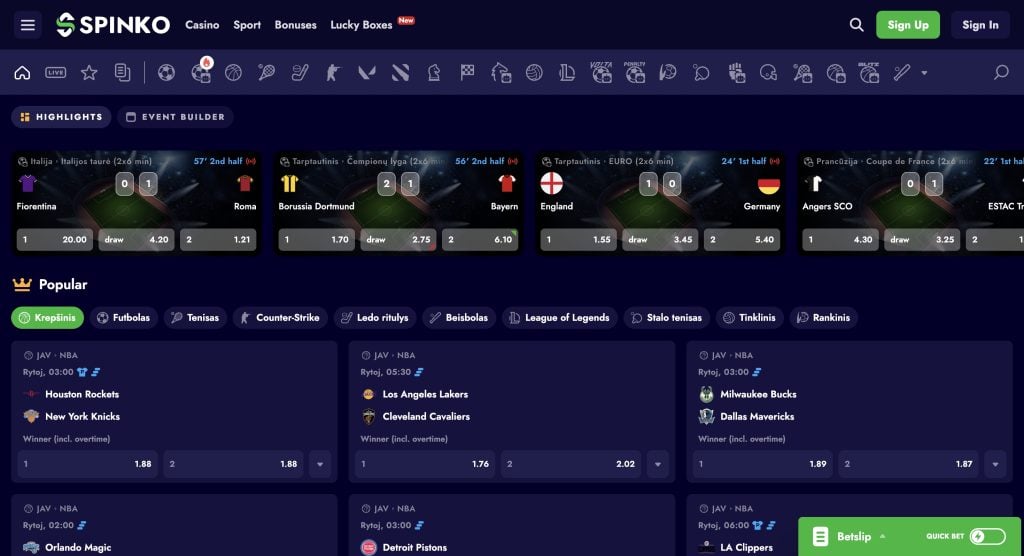Viewport: 1024px width, 556px height.
Task: Open the hamburger menu
Action: pyautogui.click(x=27, y=25)
